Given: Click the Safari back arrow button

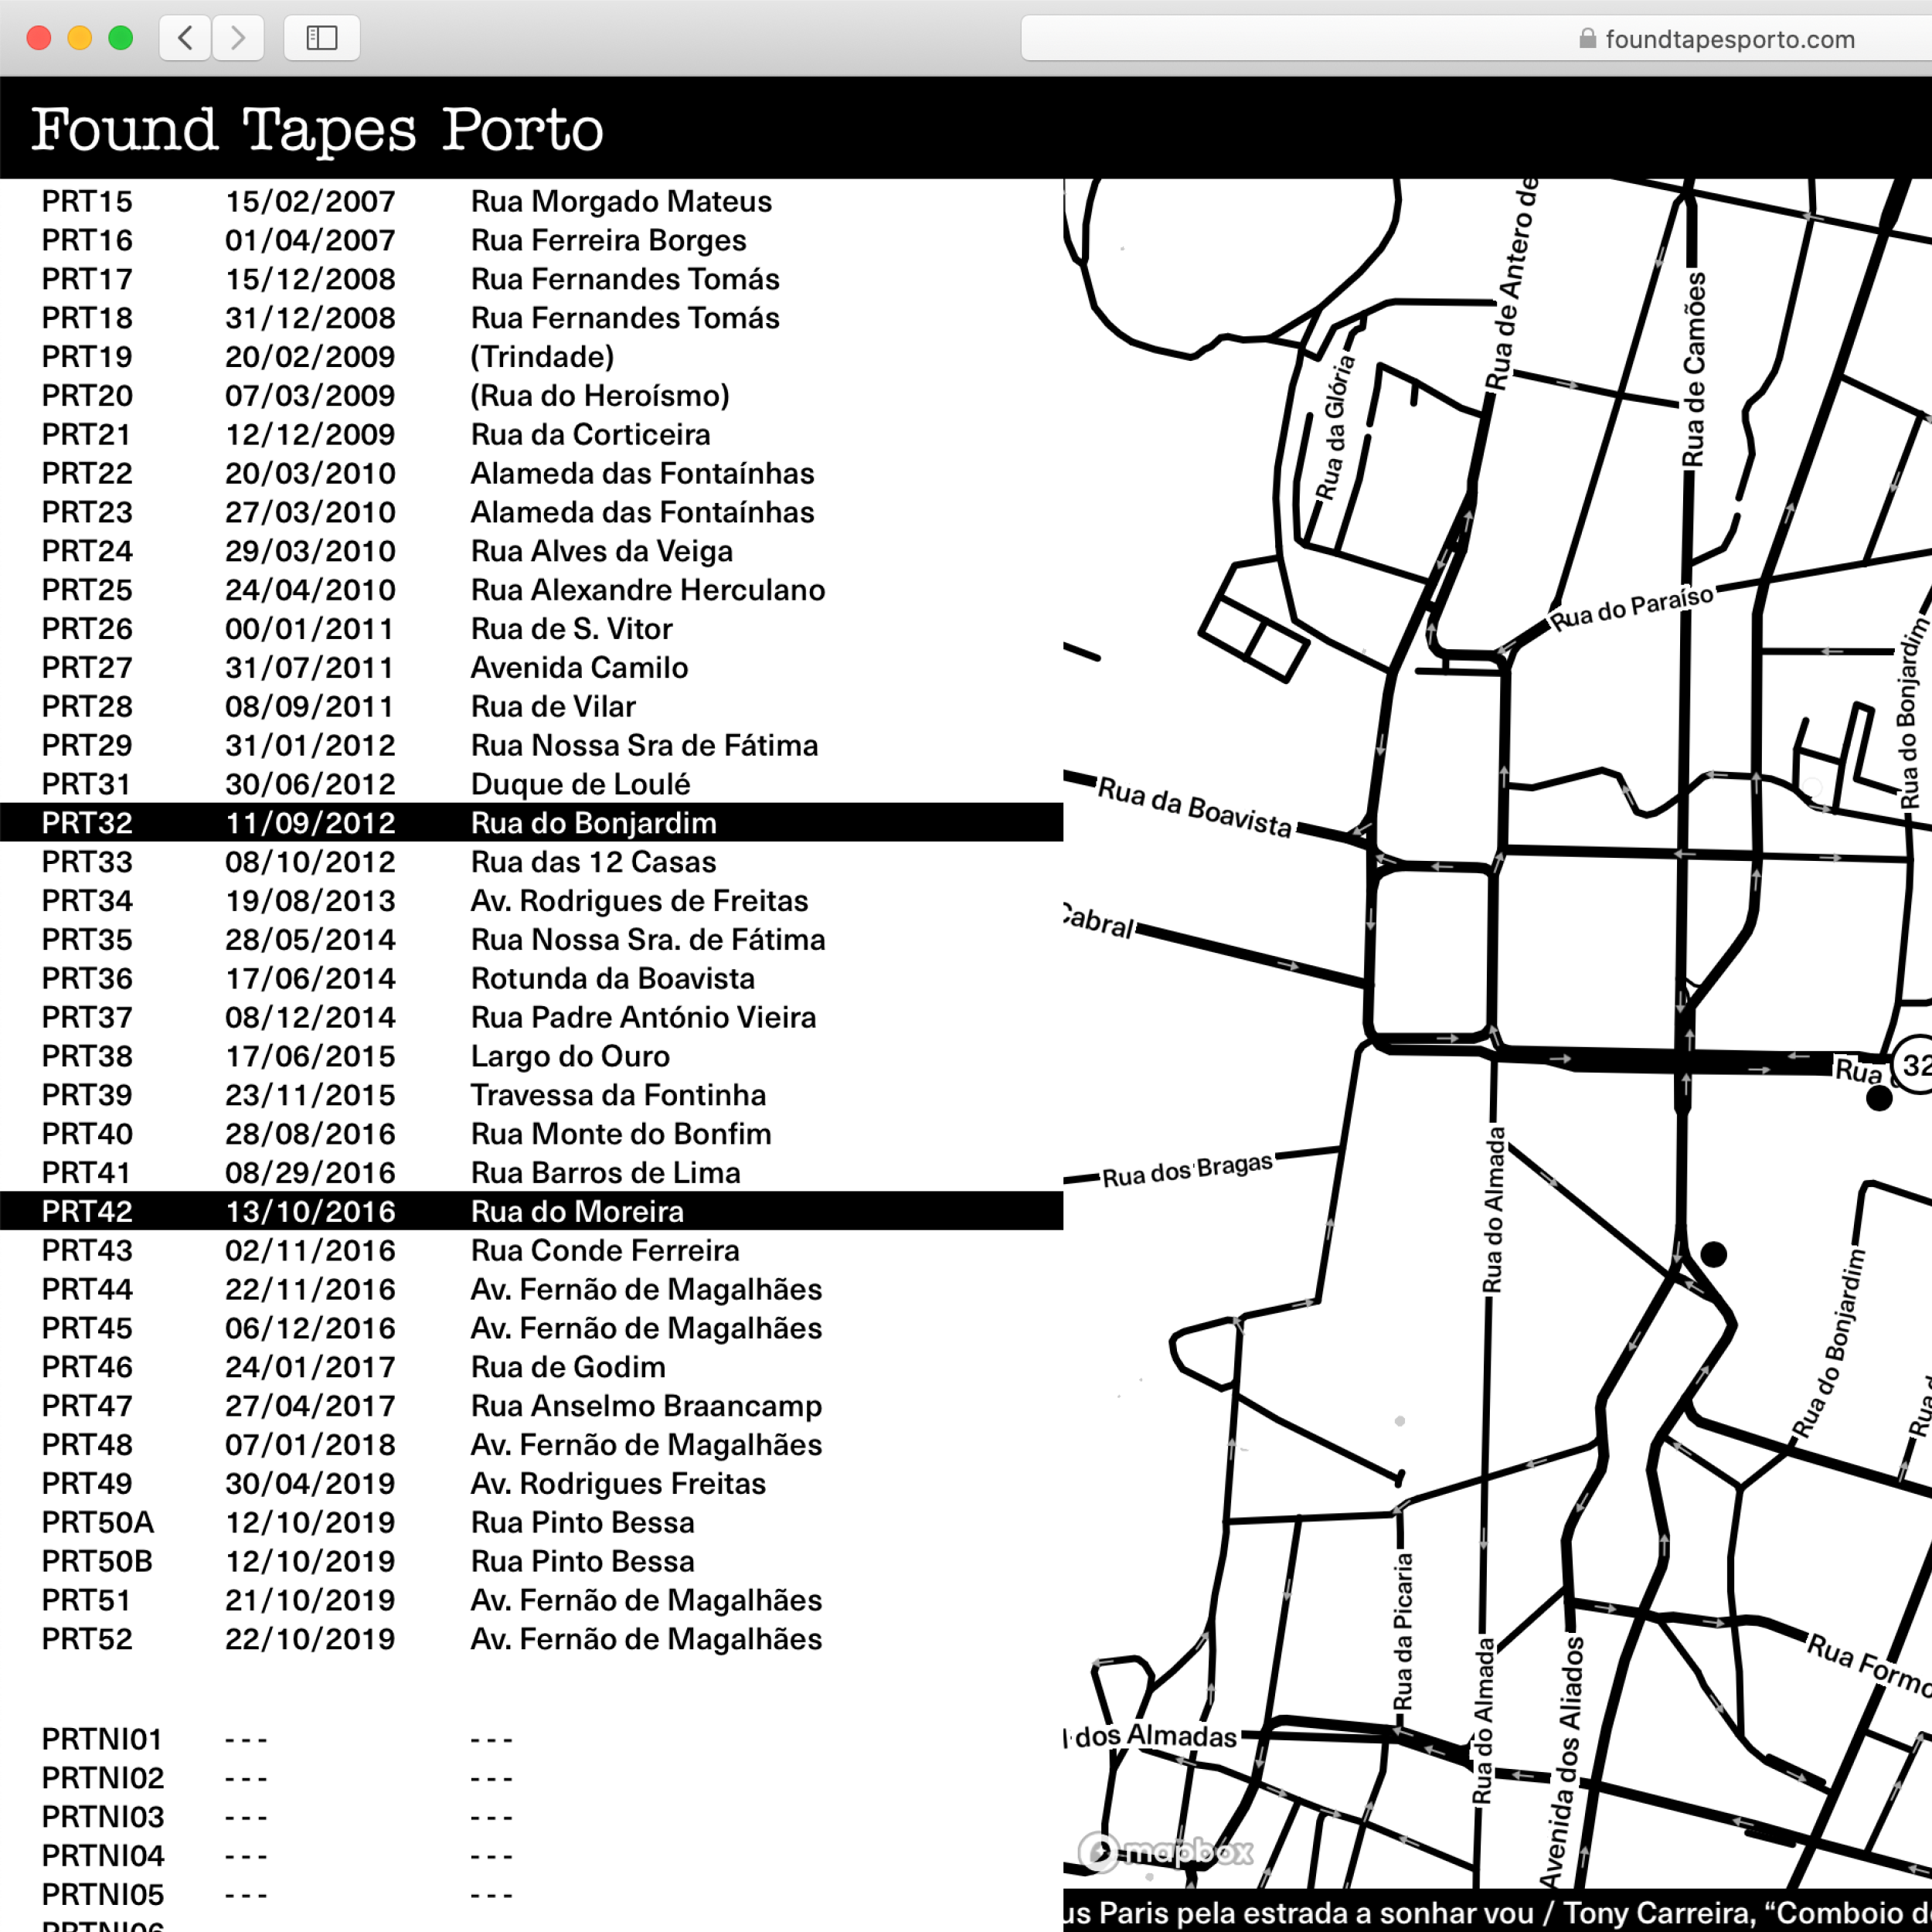Looking at the screenshot, I should (x=185, y=38).
